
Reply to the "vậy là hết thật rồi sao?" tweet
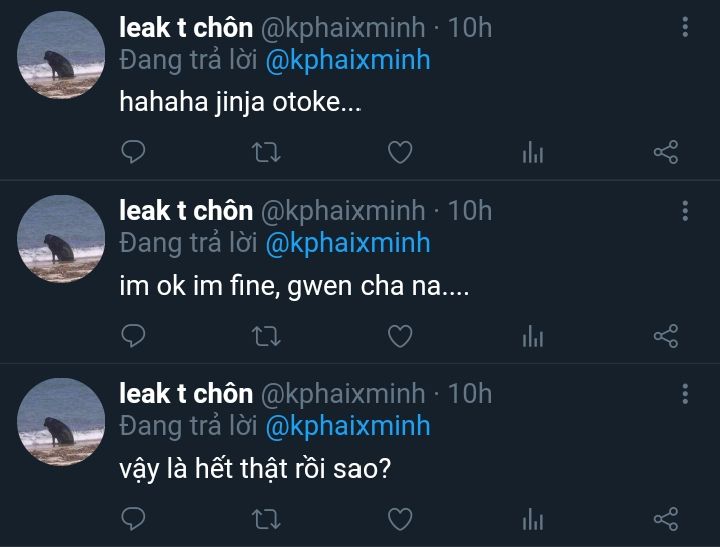click(133, 519)
